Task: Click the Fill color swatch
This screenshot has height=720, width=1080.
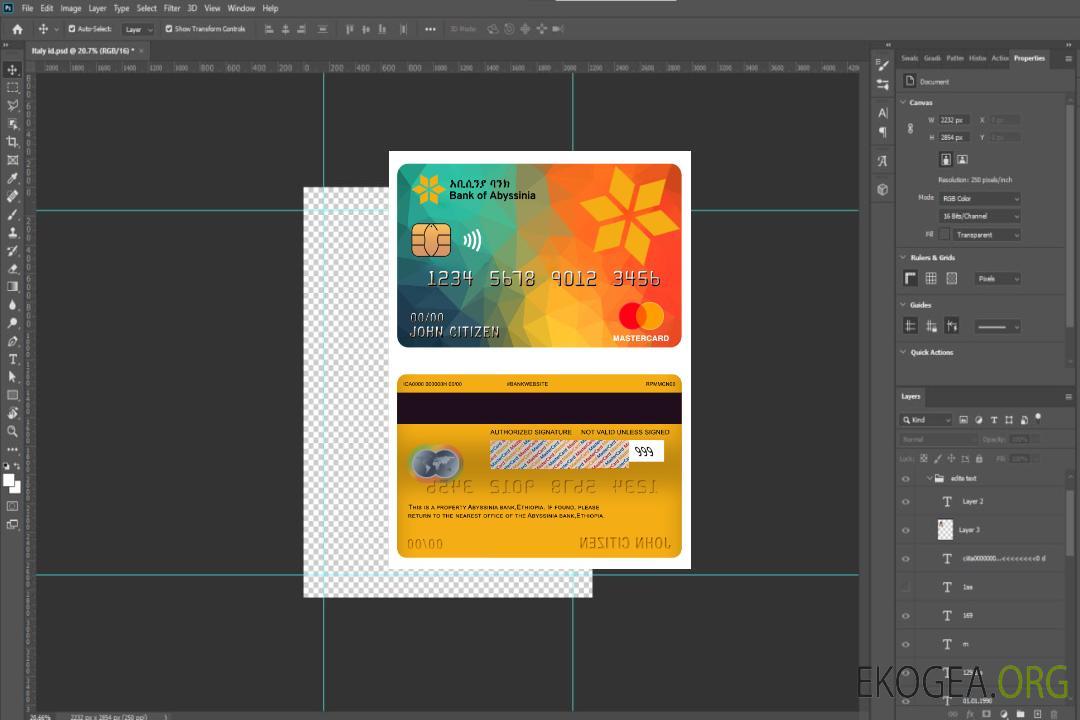Action: (x=944, y=235)
